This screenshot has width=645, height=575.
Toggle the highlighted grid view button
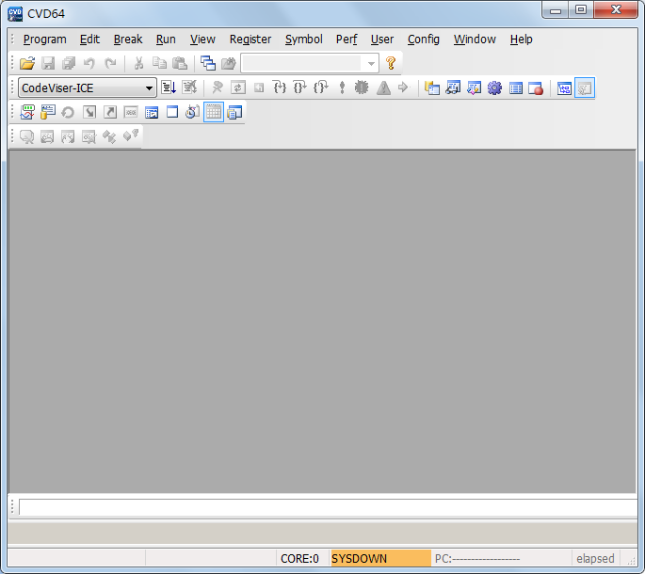click(213, 112)
